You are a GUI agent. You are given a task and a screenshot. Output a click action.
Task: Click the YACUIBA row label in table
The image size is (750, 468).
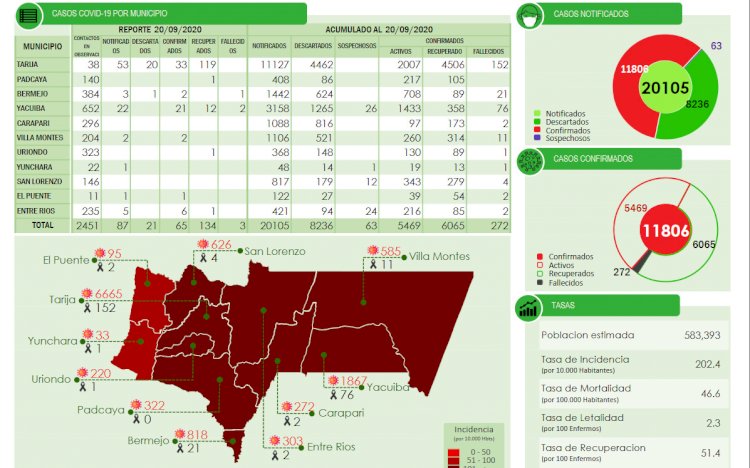coord(31,108)
